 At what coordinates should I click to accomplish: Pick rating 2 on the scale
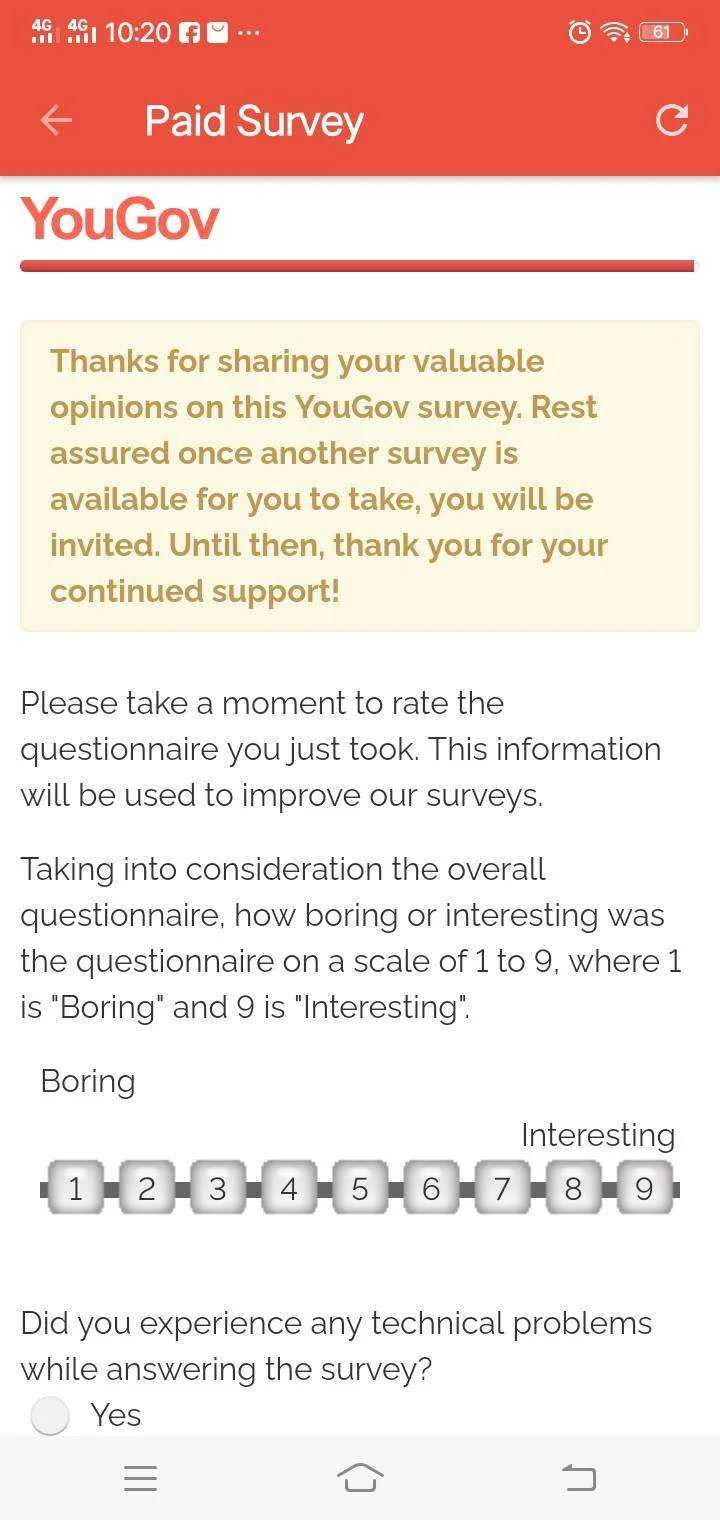(x=146, y=1188)
